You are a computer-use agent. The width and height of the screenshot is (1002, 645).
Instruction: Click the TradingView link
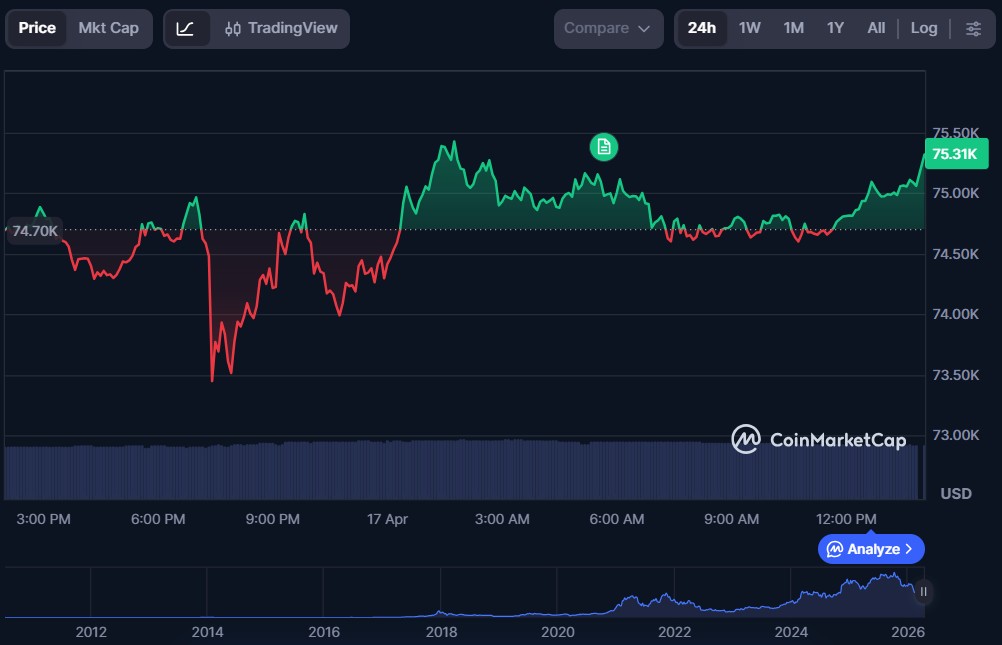295,28
